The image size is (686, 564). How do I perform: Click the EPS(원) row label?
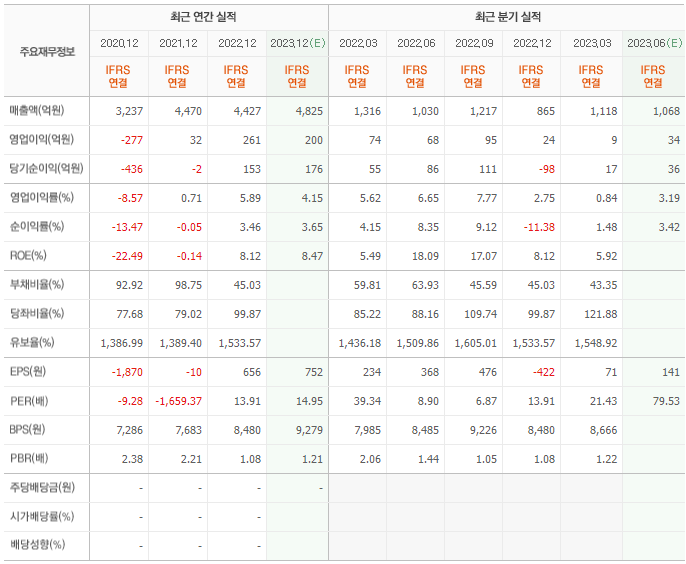pyautogui.click(x=28, y=372)
